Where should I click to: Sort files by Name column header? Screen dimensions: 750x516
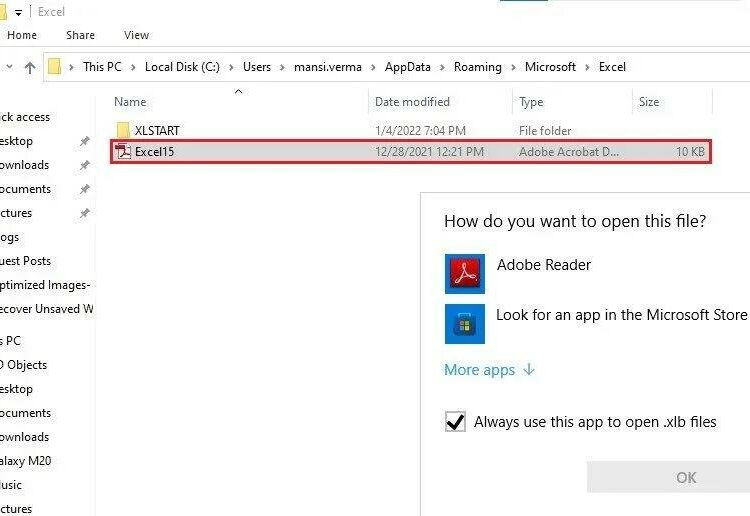tap(130, 102)
